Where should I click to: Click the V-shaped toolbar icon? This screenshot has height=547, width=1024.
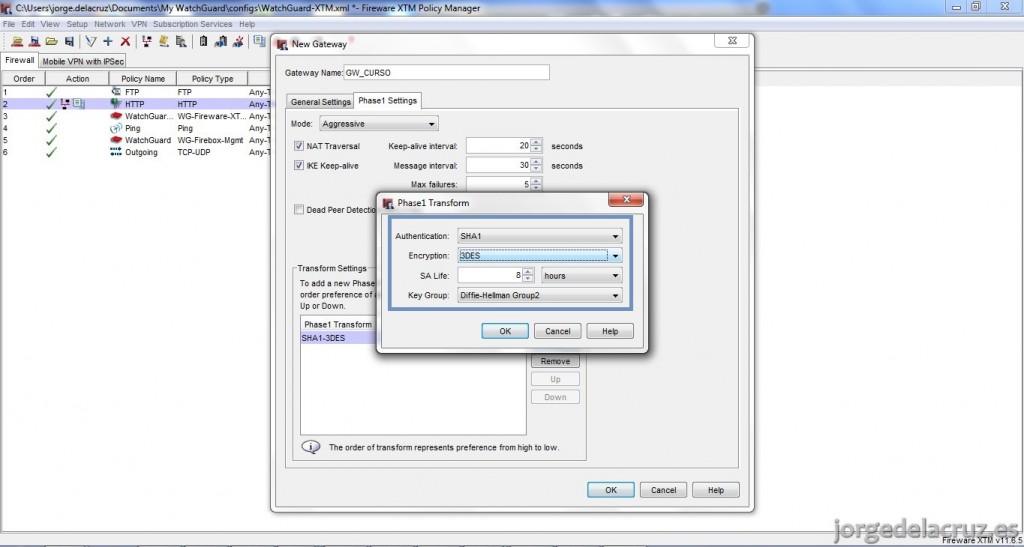(x=91, y=41)
